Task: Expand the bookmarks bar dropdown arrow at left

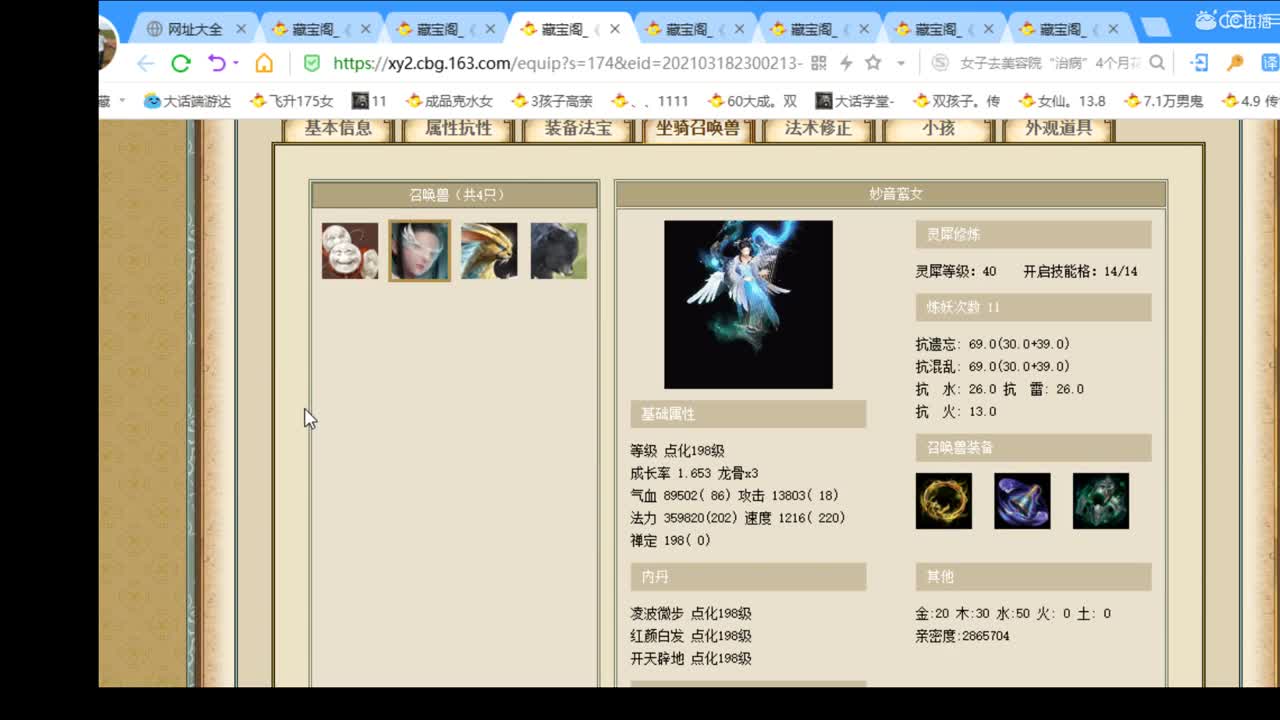Action: (122, 100)
